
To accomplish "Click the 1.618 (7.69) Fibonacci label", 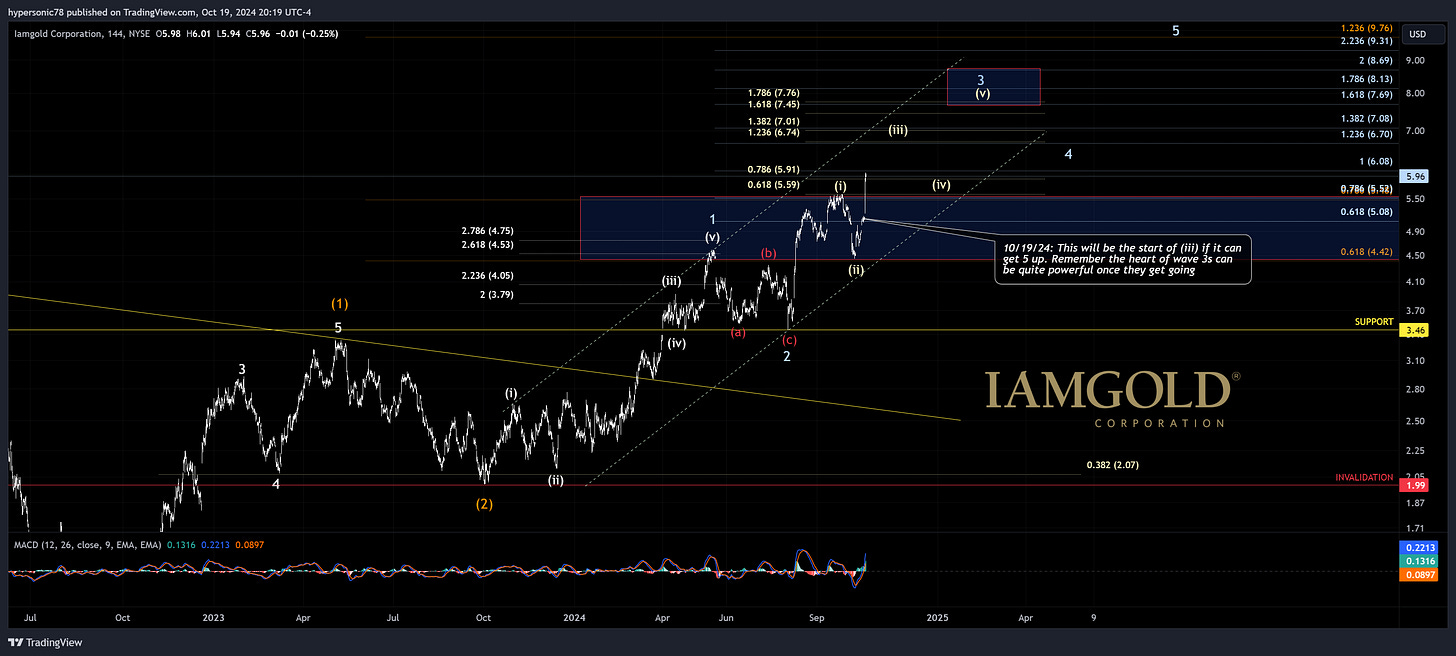I will pyautogui.click(x=1366, y=94).
